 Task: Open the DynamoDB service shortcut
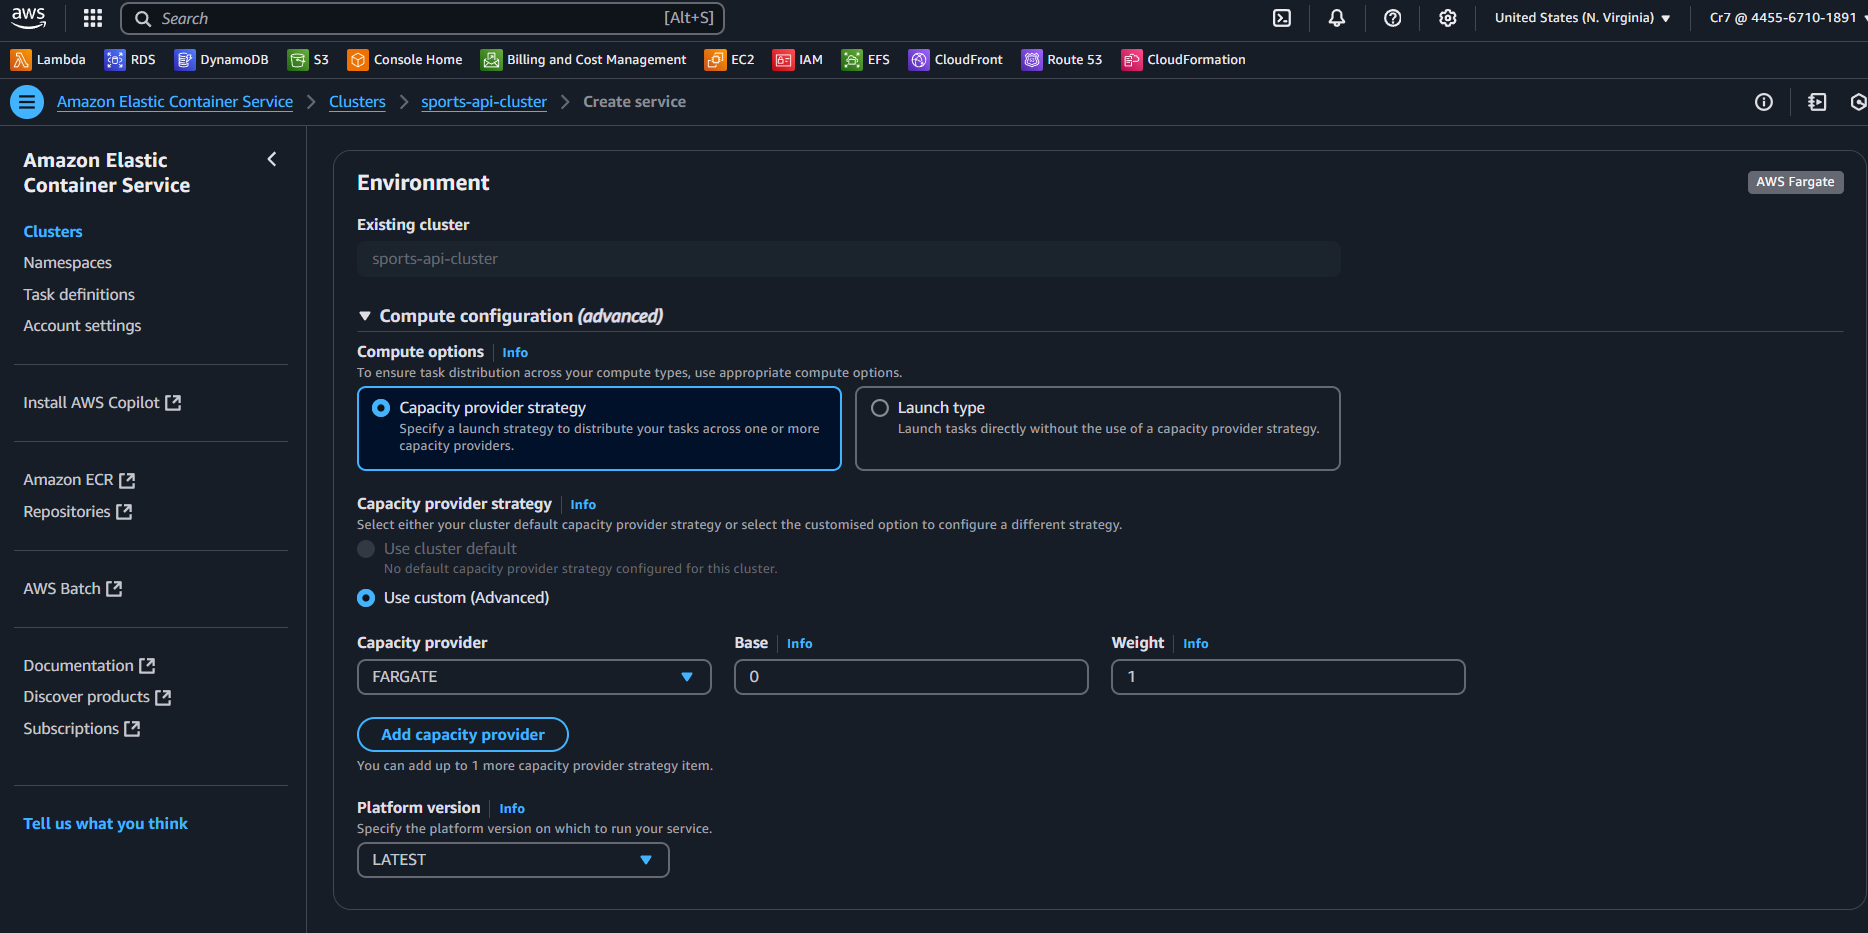[x=222, y=60]
